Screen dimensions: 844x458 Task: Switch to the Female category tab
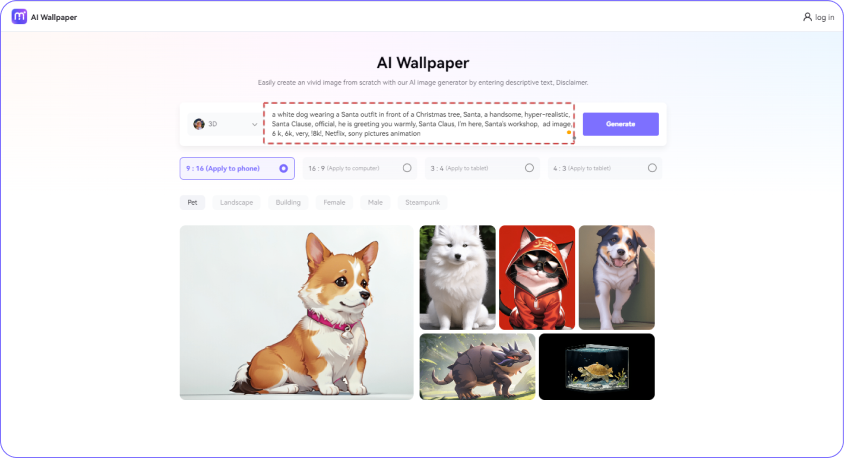[334, 202]
